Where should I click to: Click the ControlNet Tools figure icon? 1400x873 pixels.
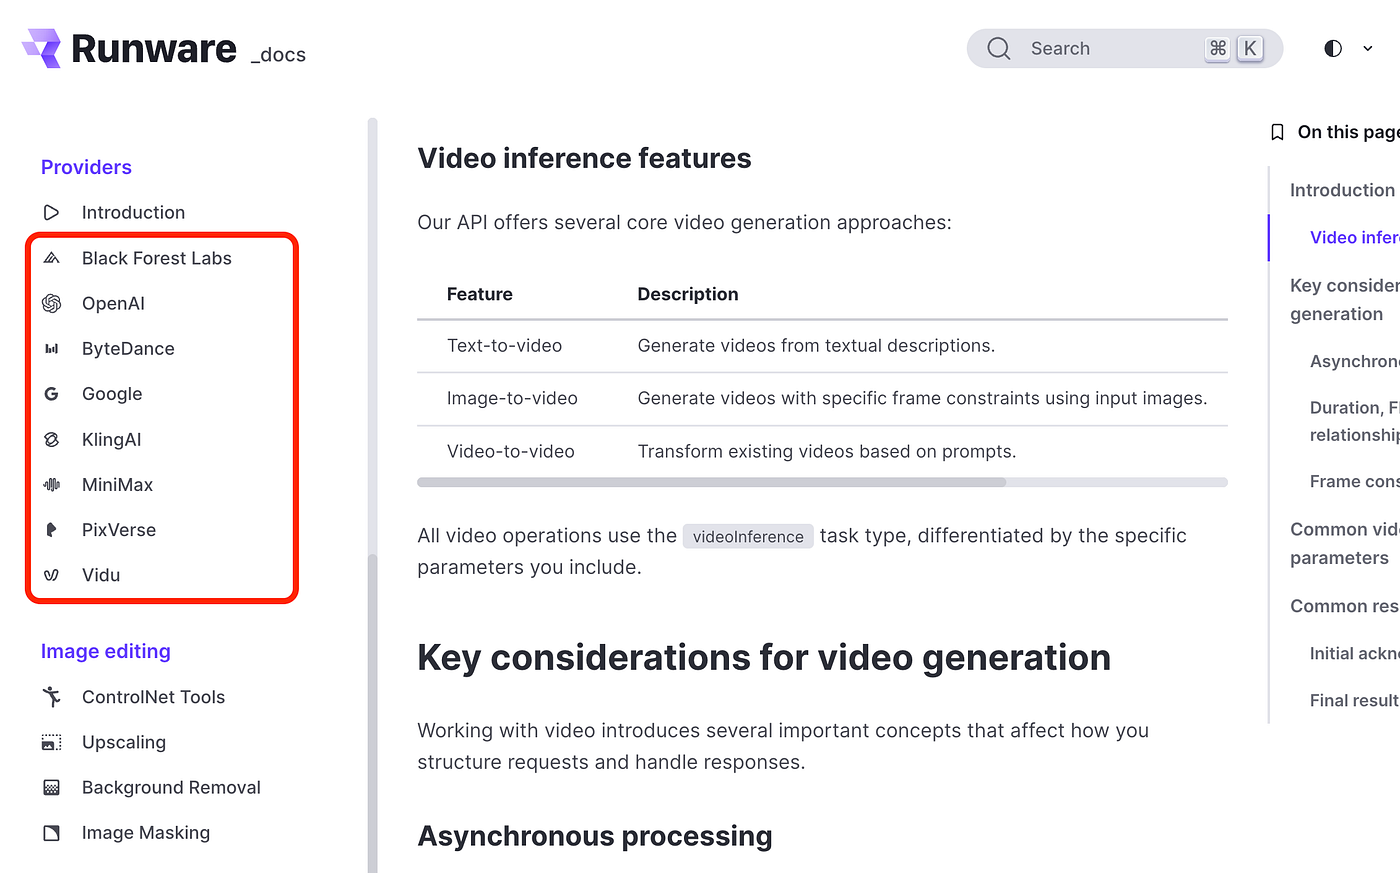pos(52,697)
